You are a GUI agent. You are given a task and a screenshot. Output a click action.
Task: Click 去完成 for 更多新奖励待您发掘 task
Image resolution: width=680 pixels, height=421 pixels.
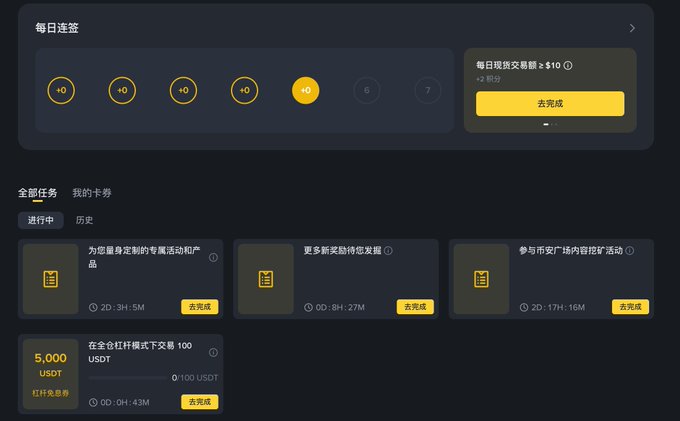[415, 307]
